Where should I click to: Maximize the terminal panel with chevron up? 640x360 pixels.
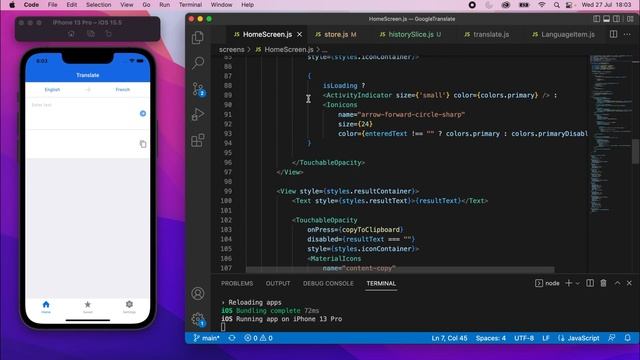(617, 283)
